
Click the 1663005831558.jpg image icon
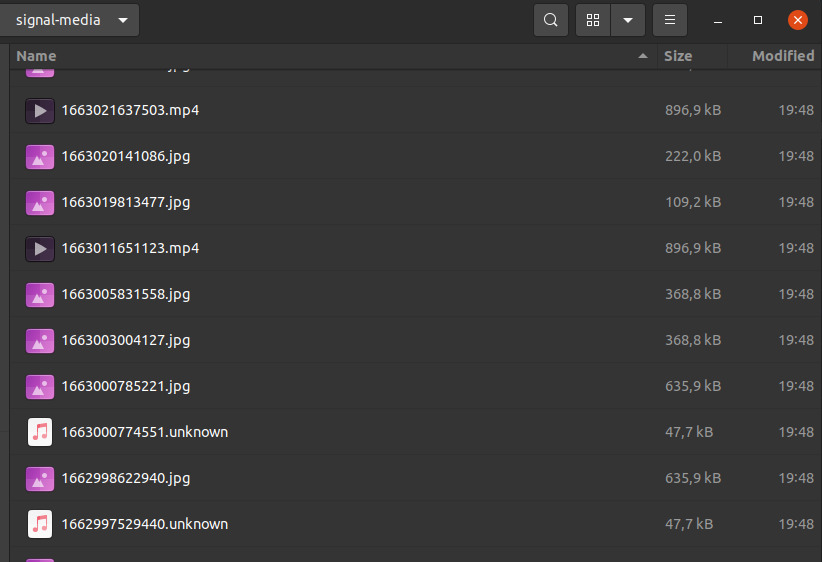tap(39, 294)
